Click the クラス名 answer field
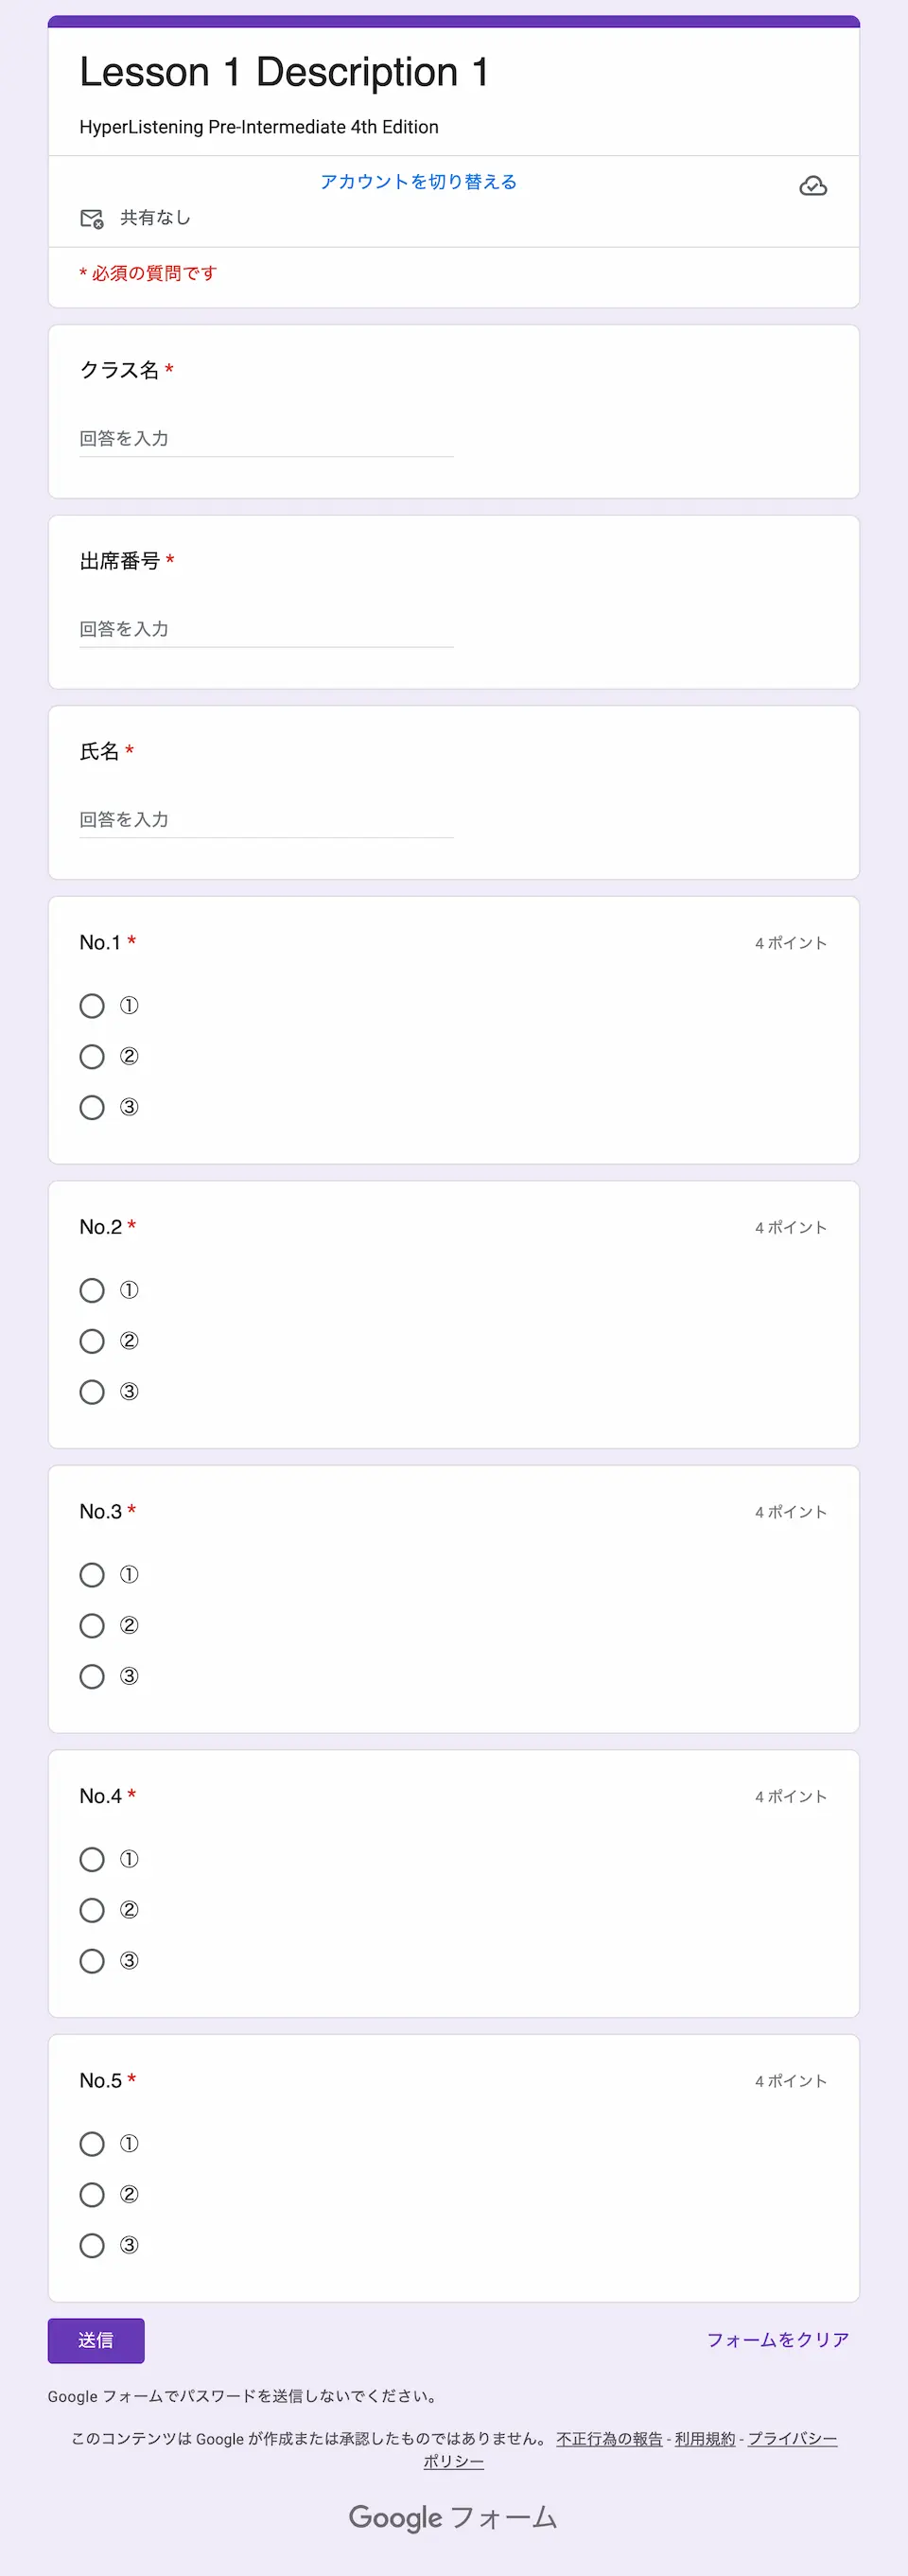This screenshot has width=908, height=2576. (x=266, y=439)
